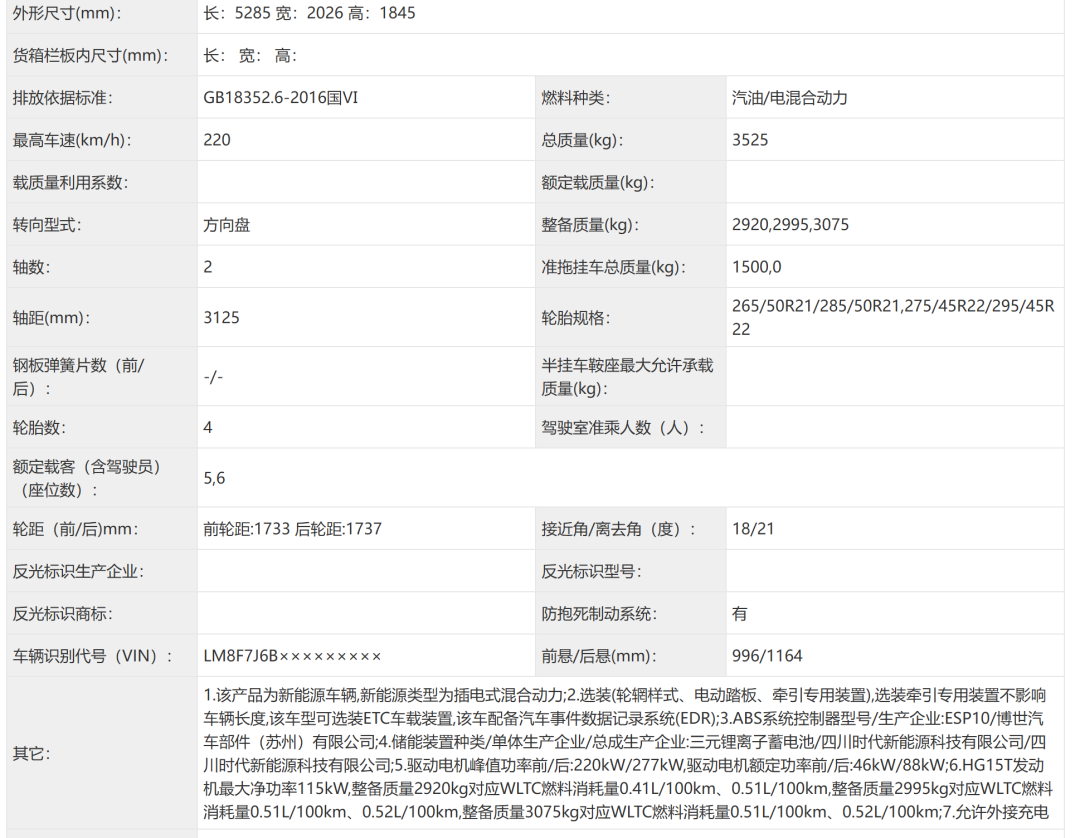1080x838 pixels.
Task: Click the emission standard value GB18352.6-2016国VI
Action: [280, 98]
